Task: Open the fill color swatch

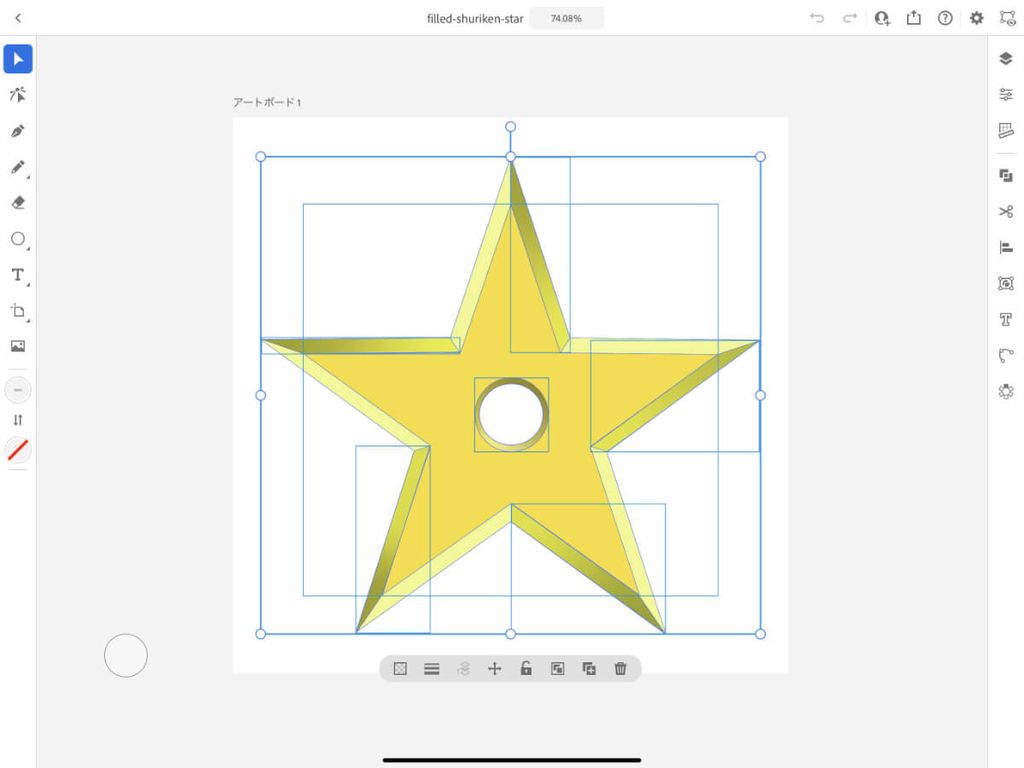Action: coord(18,390)
